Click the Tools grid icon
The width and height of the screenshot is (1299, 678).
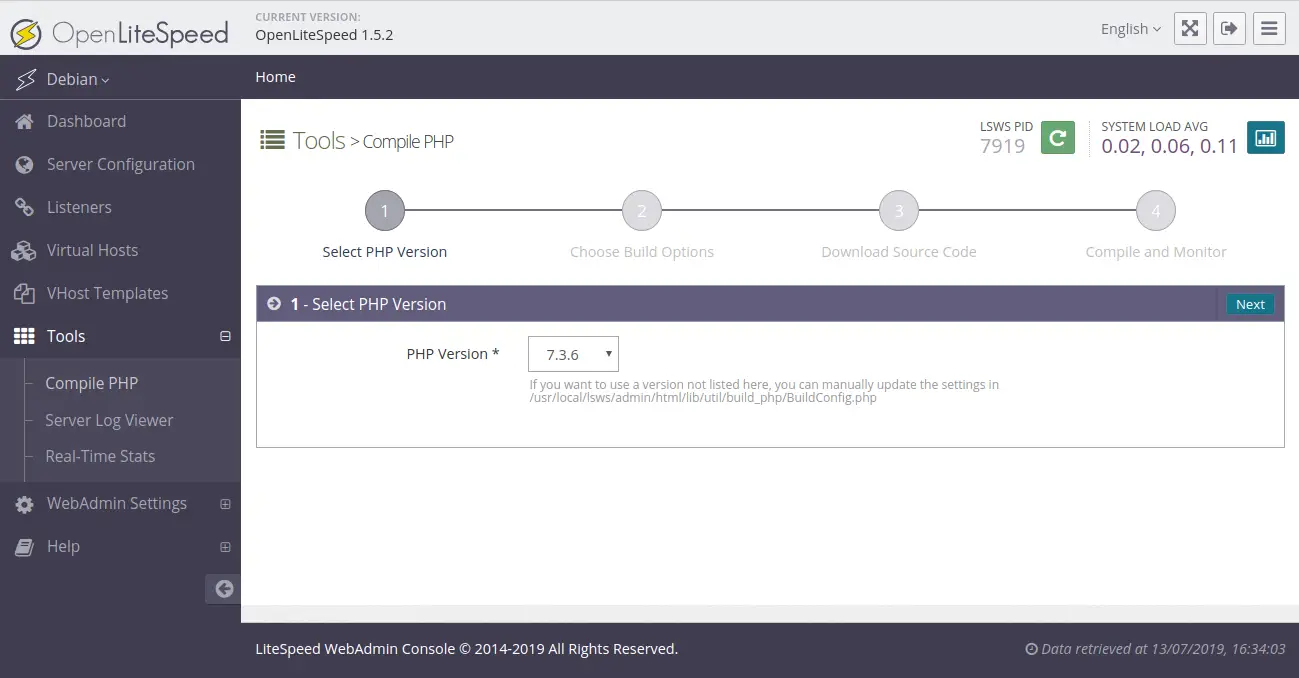[24, 336]
